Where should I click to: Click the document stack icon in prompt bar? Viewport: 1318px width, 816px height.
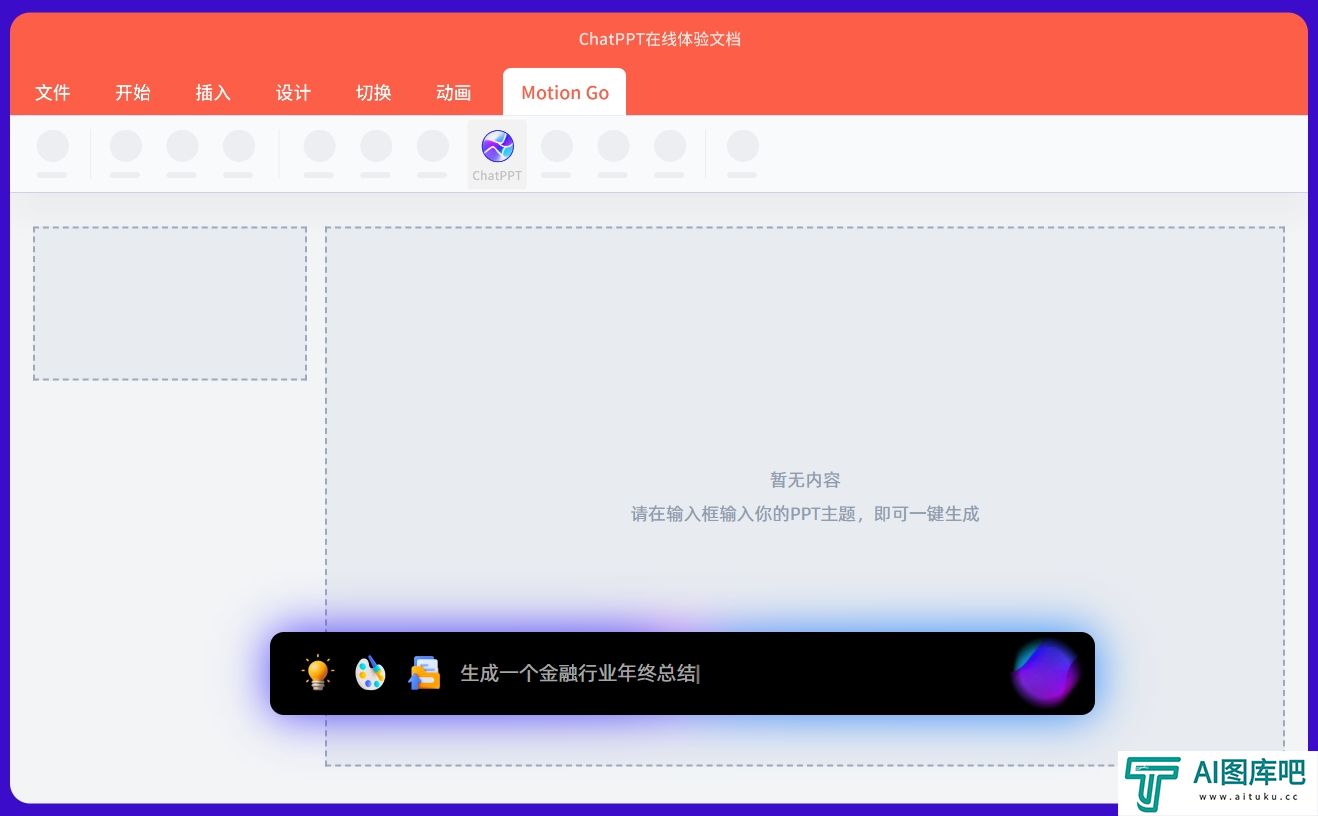(424, 673)
